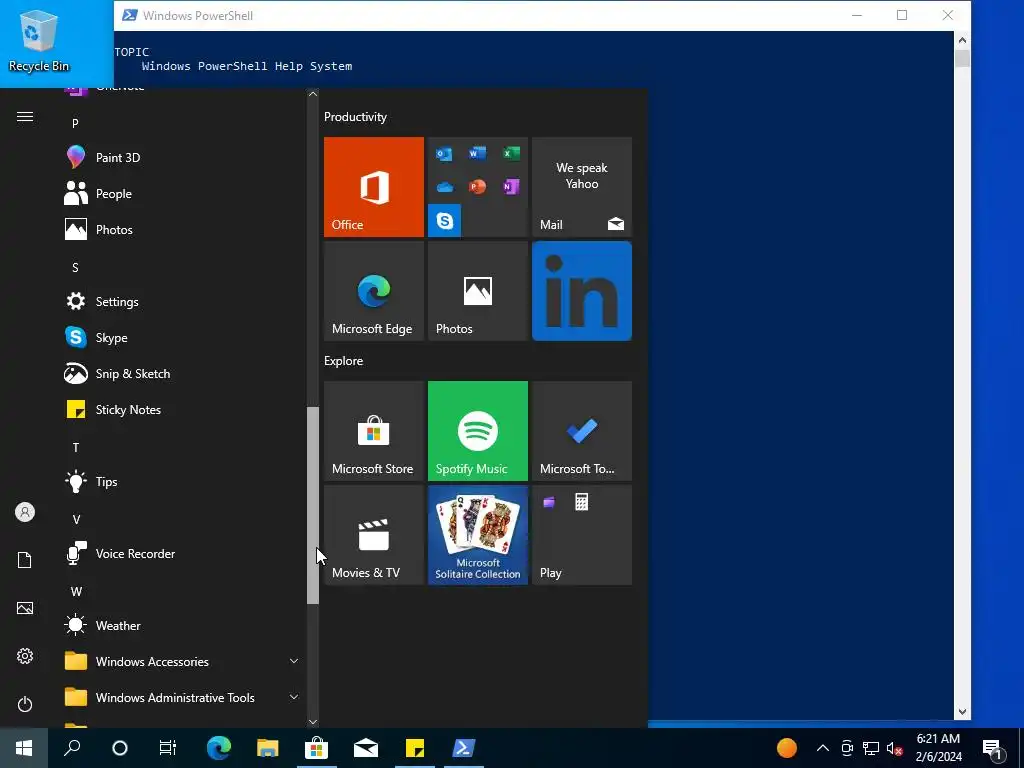
Task: Select letter W section header
Action: (x=76, y=591)
